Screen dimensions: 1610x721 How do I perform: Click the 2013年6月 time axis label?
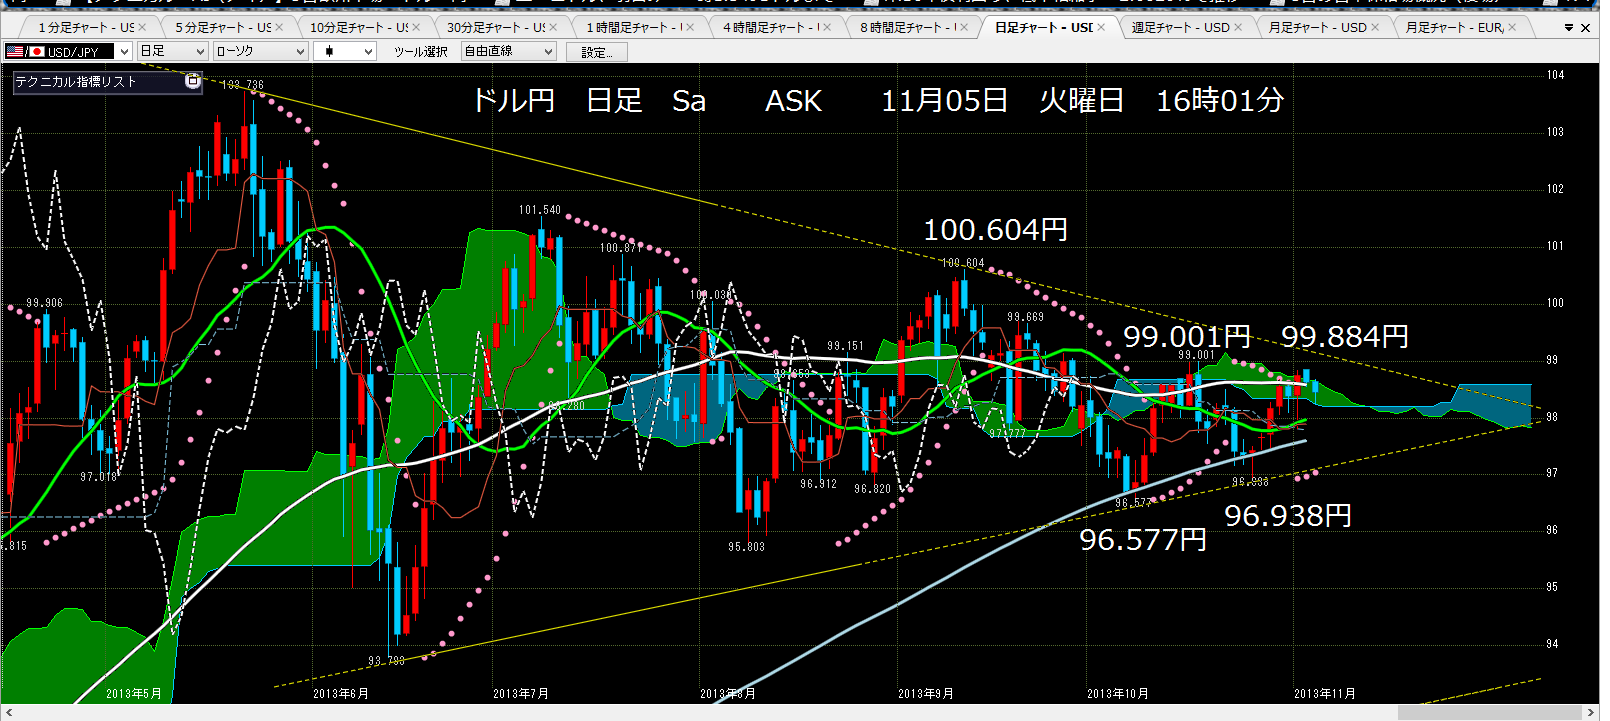click(341, 693)
